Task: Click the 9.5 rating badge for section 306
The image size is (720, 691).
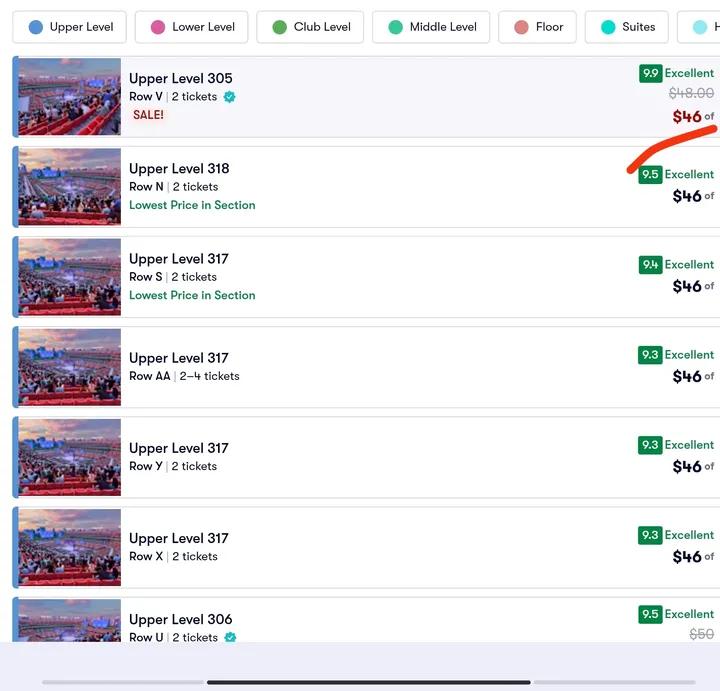Action: 650,614
